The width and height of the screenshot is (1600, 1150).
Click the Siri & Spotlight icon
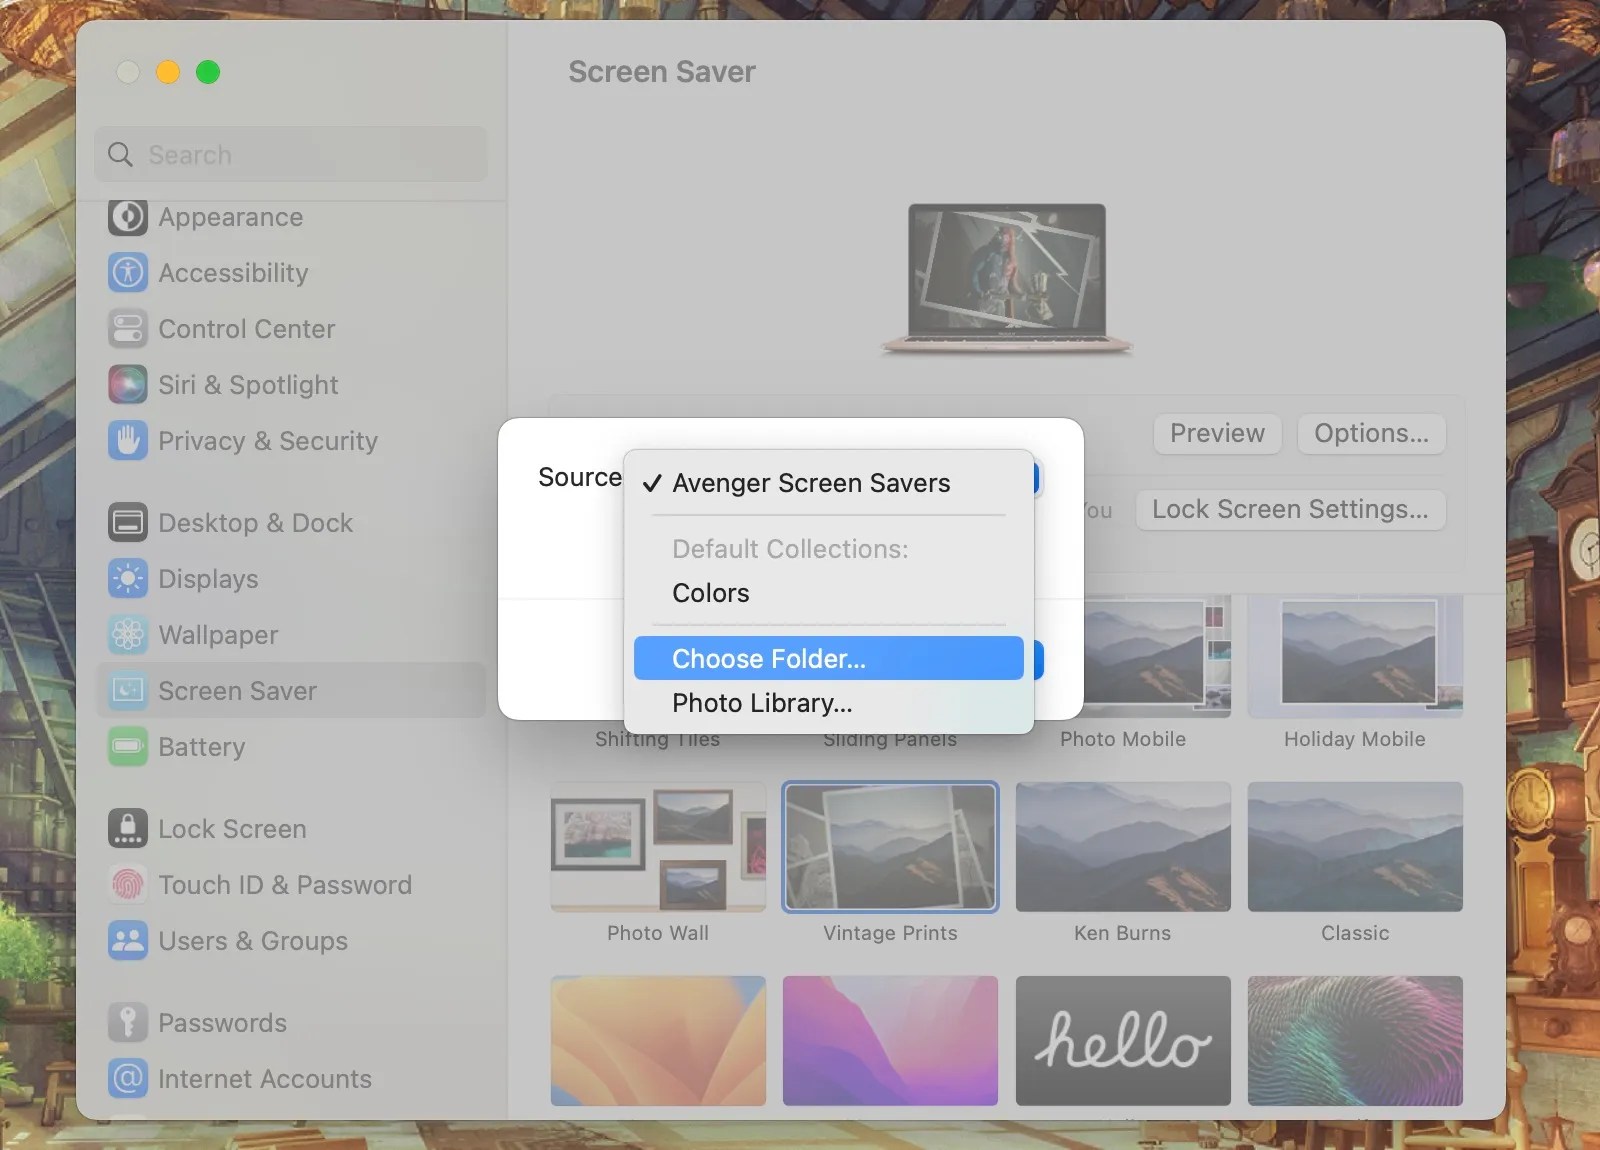click(128, 384)
